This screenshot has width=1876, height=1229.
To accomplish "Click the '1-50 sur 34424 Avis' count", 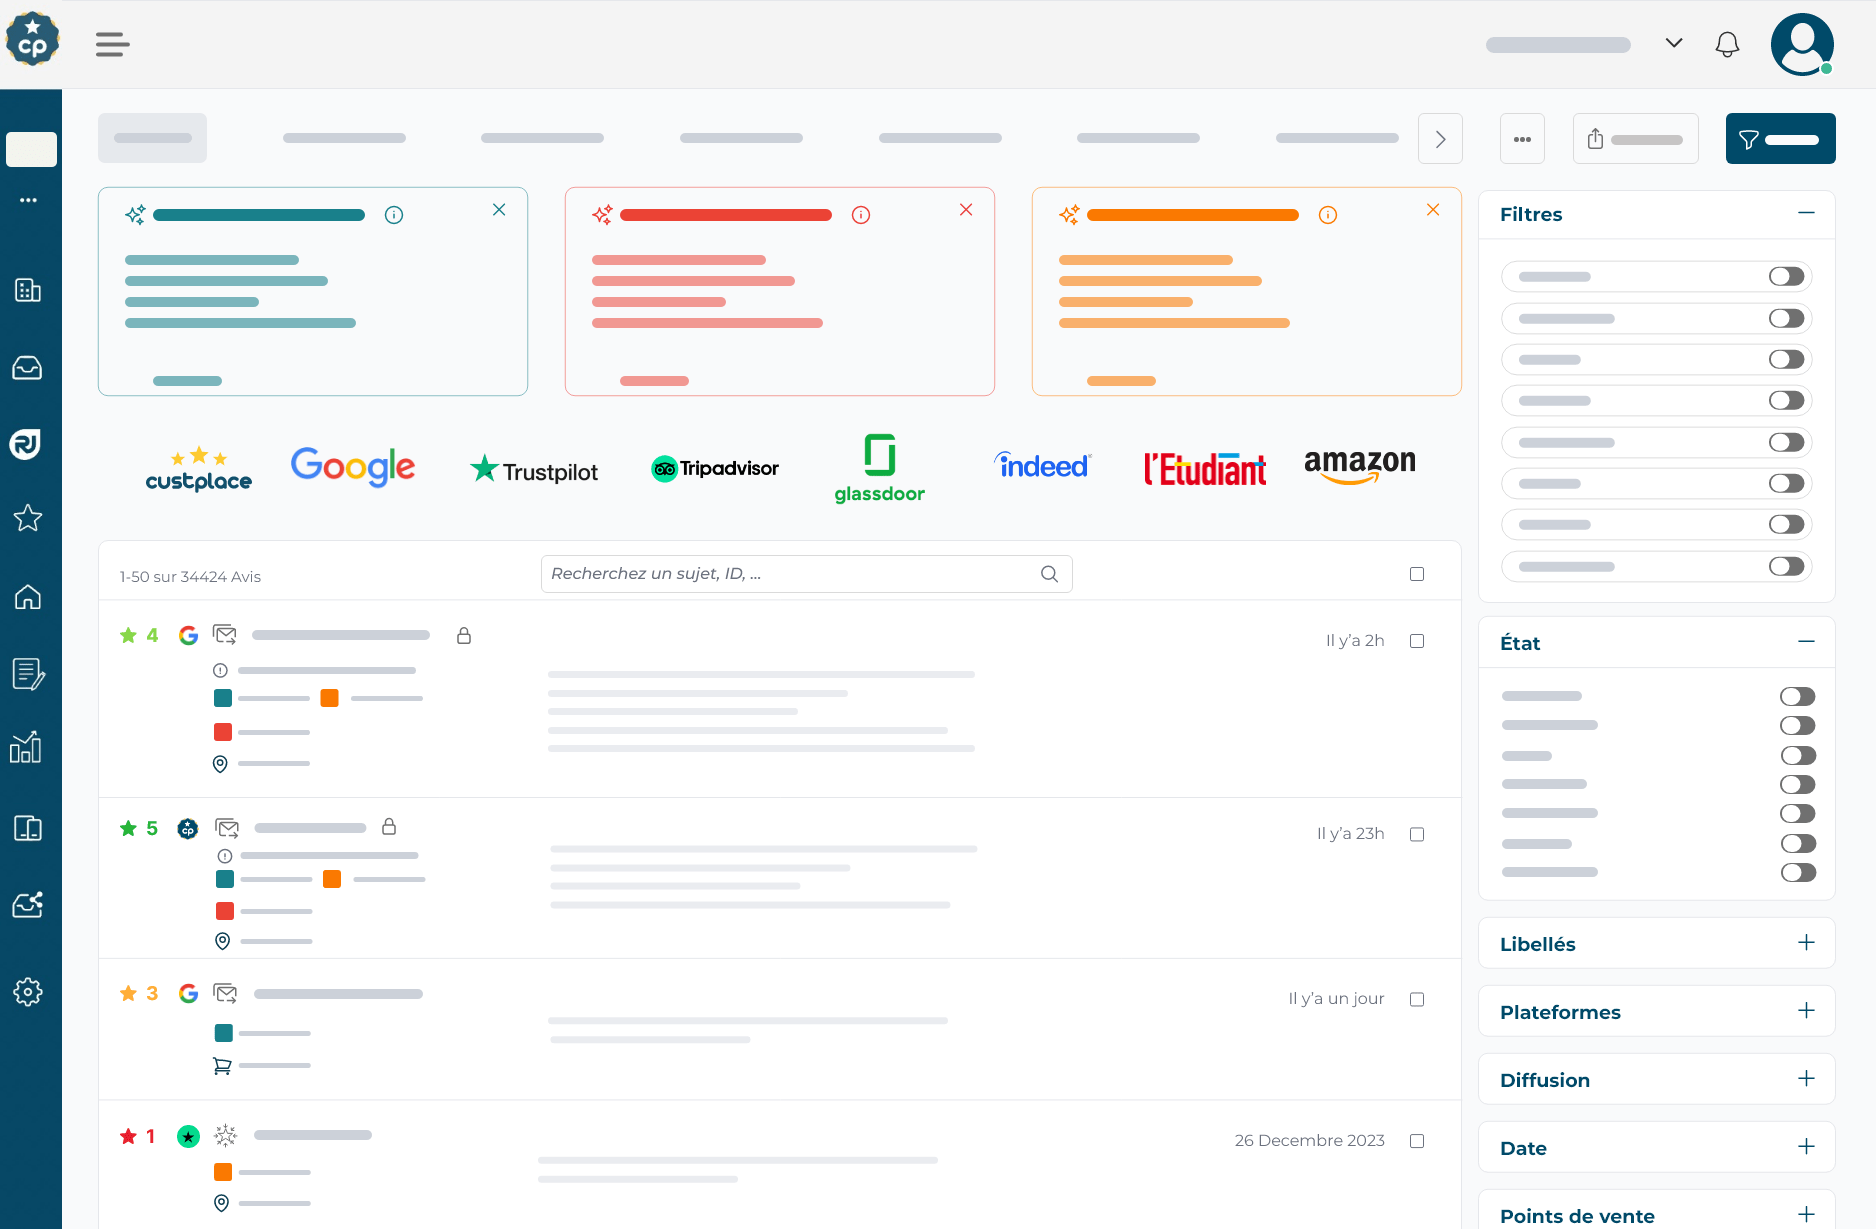I will [x=190, y=577].
